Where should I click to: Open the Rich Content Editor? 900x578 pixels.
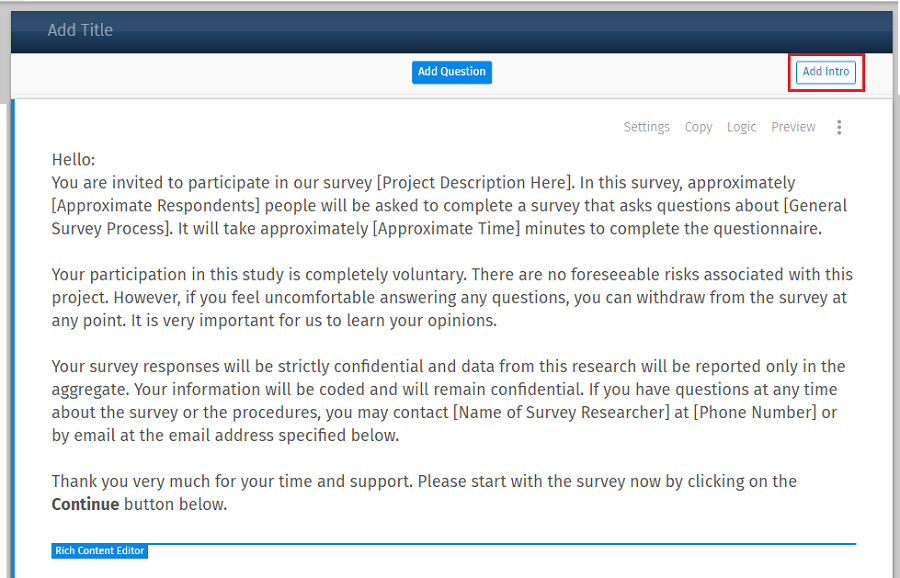99,551
